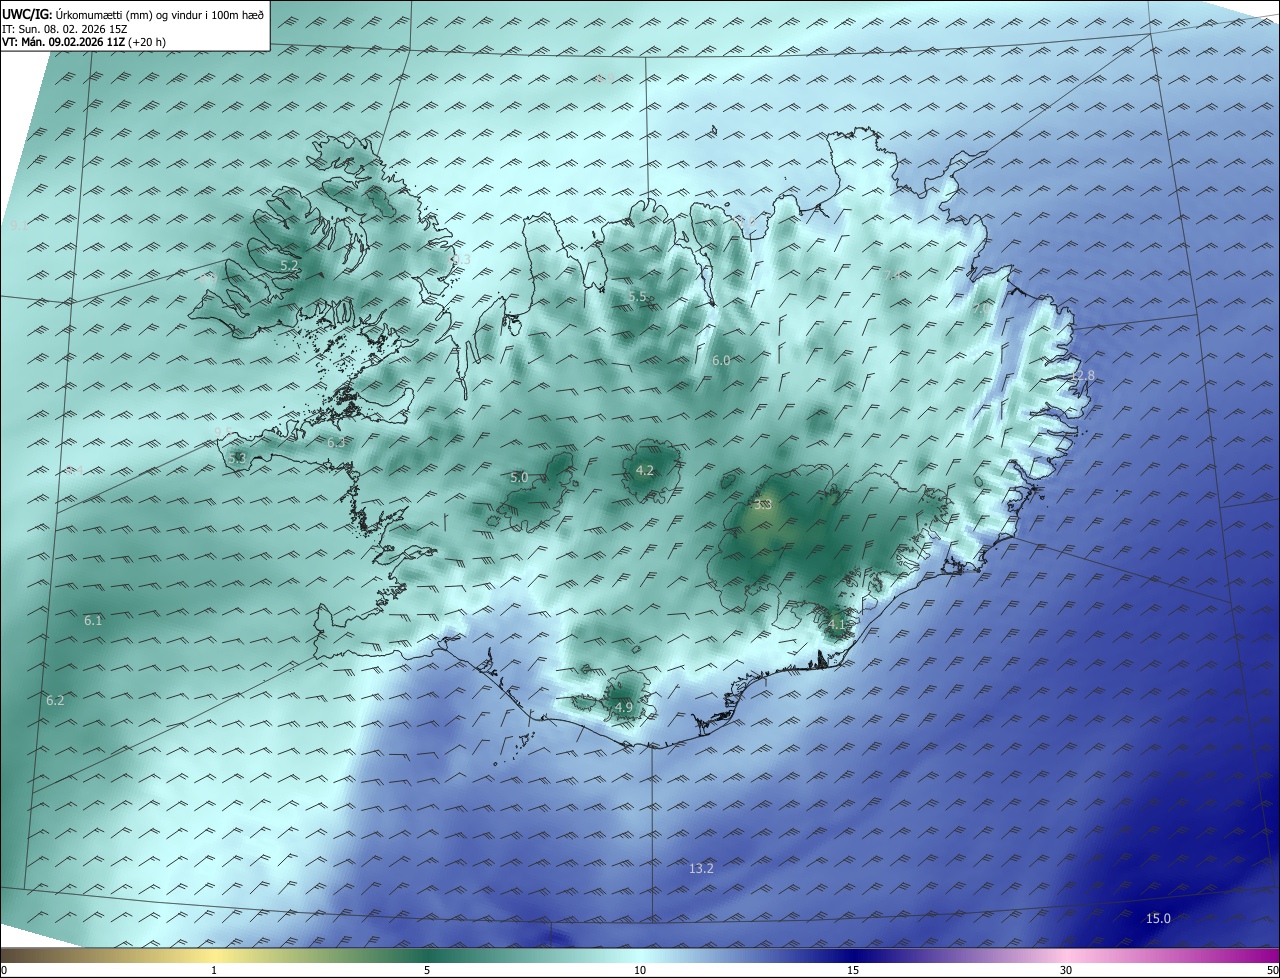
Task: Click the 12.8 value on the east coast
Action: (1083, 376)
